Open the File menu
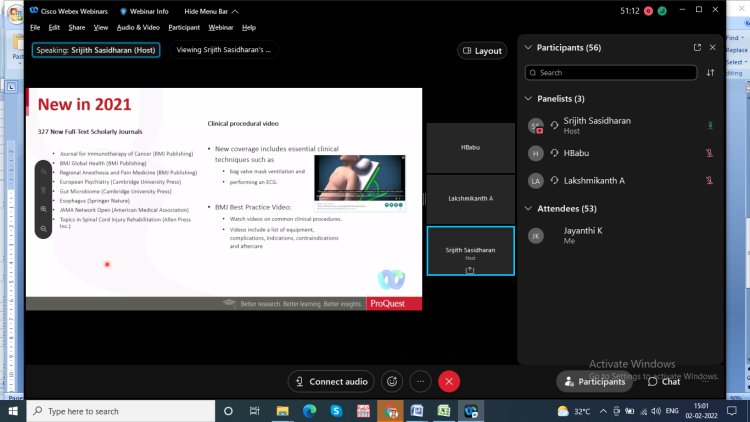750x422 pixels. click(x=35, y=27)
